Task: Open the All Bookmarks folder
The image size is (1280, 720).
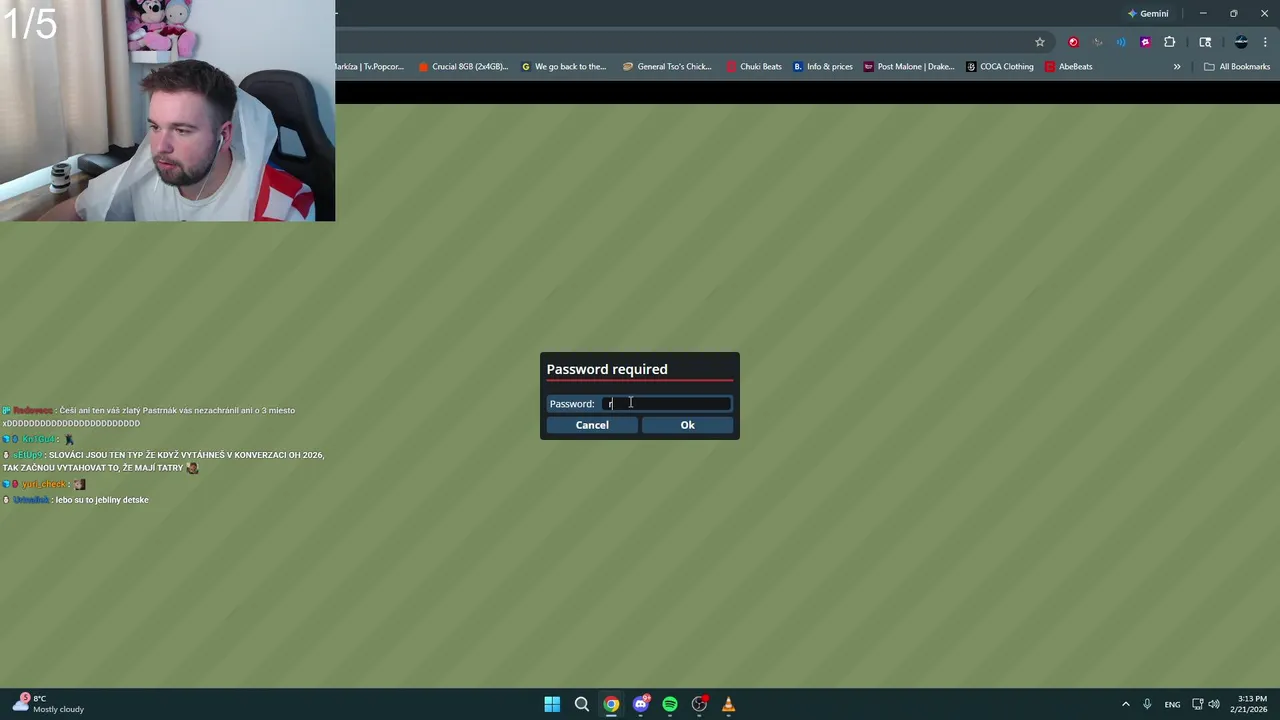Action: click(1237, 67)
